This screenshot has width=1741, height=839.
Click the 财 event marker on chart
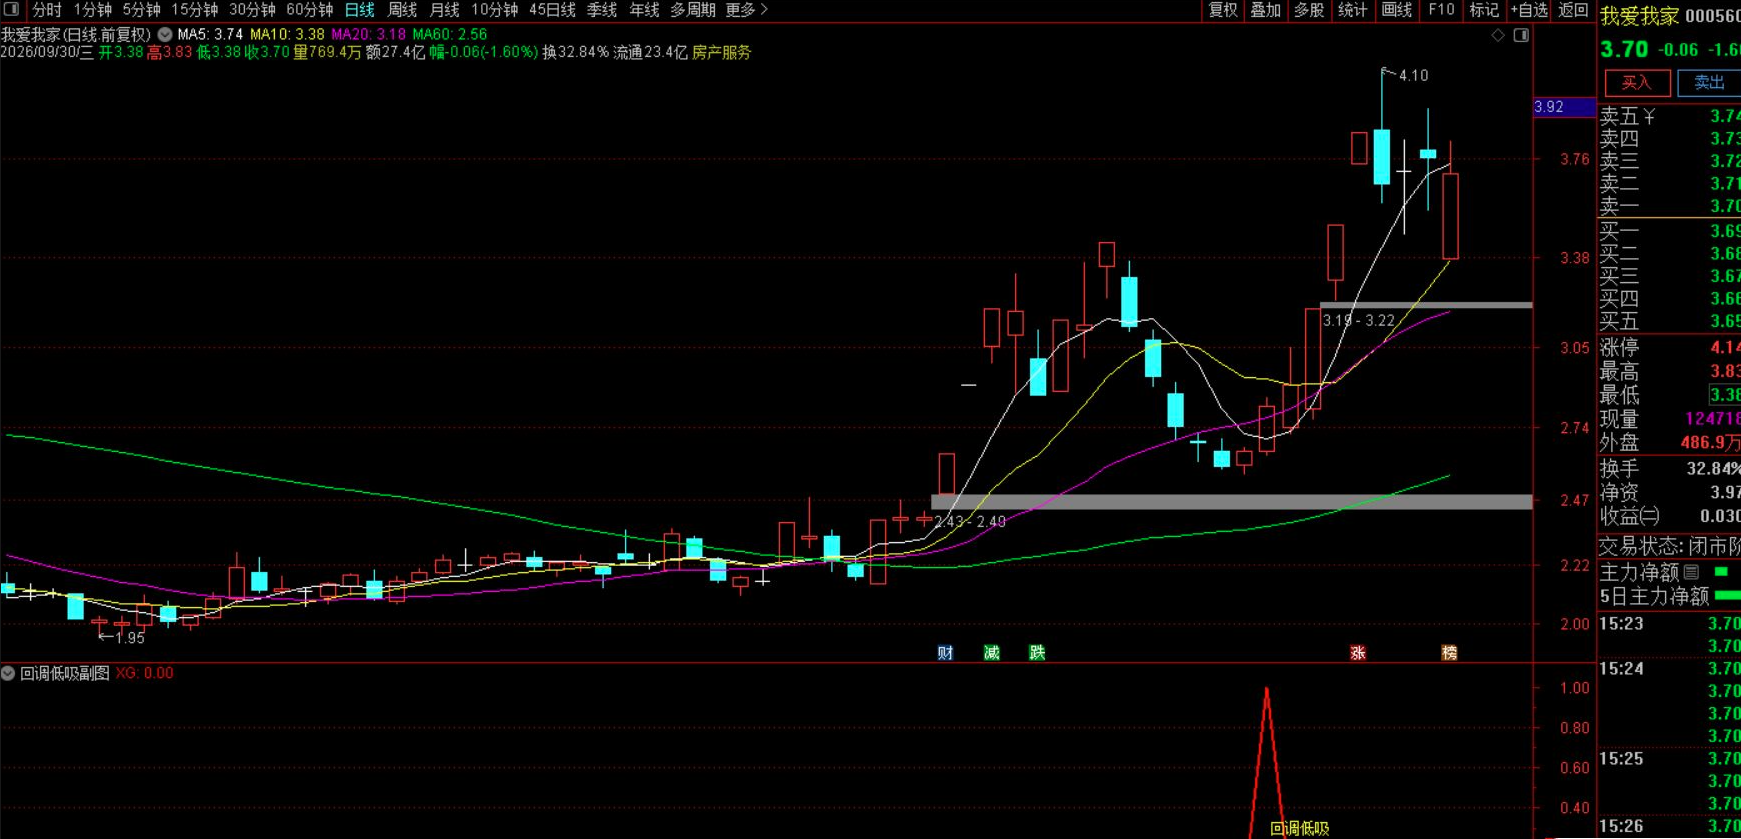coord(945,653)
